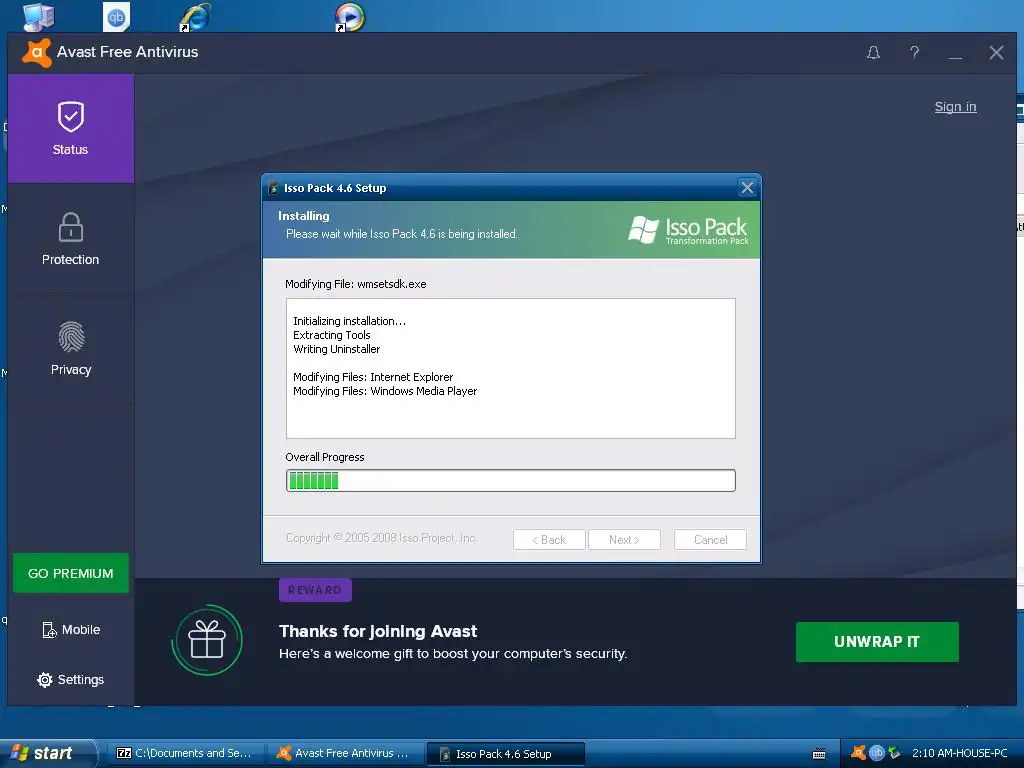Open Avast notifications bell
The width and height of the screenshot is (1024, 768).
point(873,52)
